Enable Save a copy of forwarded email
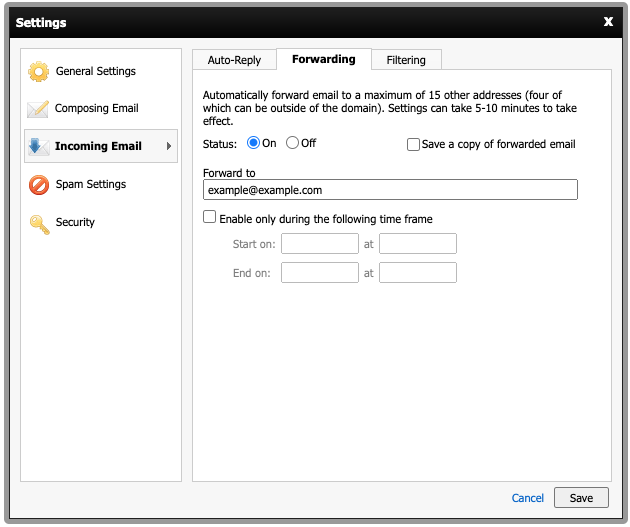The image size is (630, 527). [413, 144]
